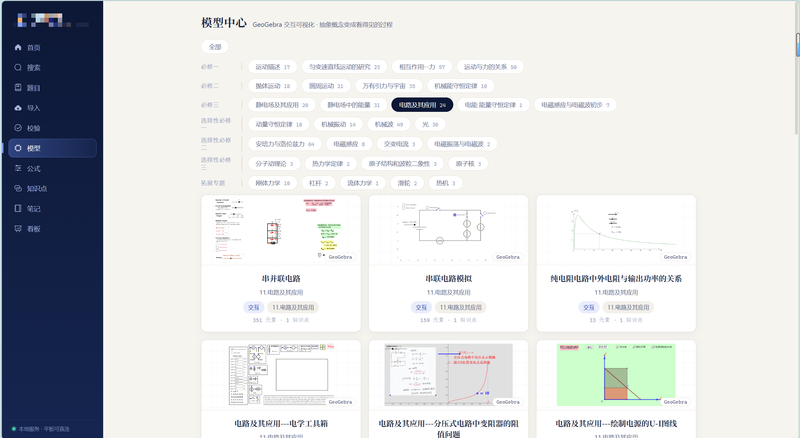Open the 校验 checkmark icon in sidebar
The width and height of the screenshot is (800, 438).
[x=18, y=128]
